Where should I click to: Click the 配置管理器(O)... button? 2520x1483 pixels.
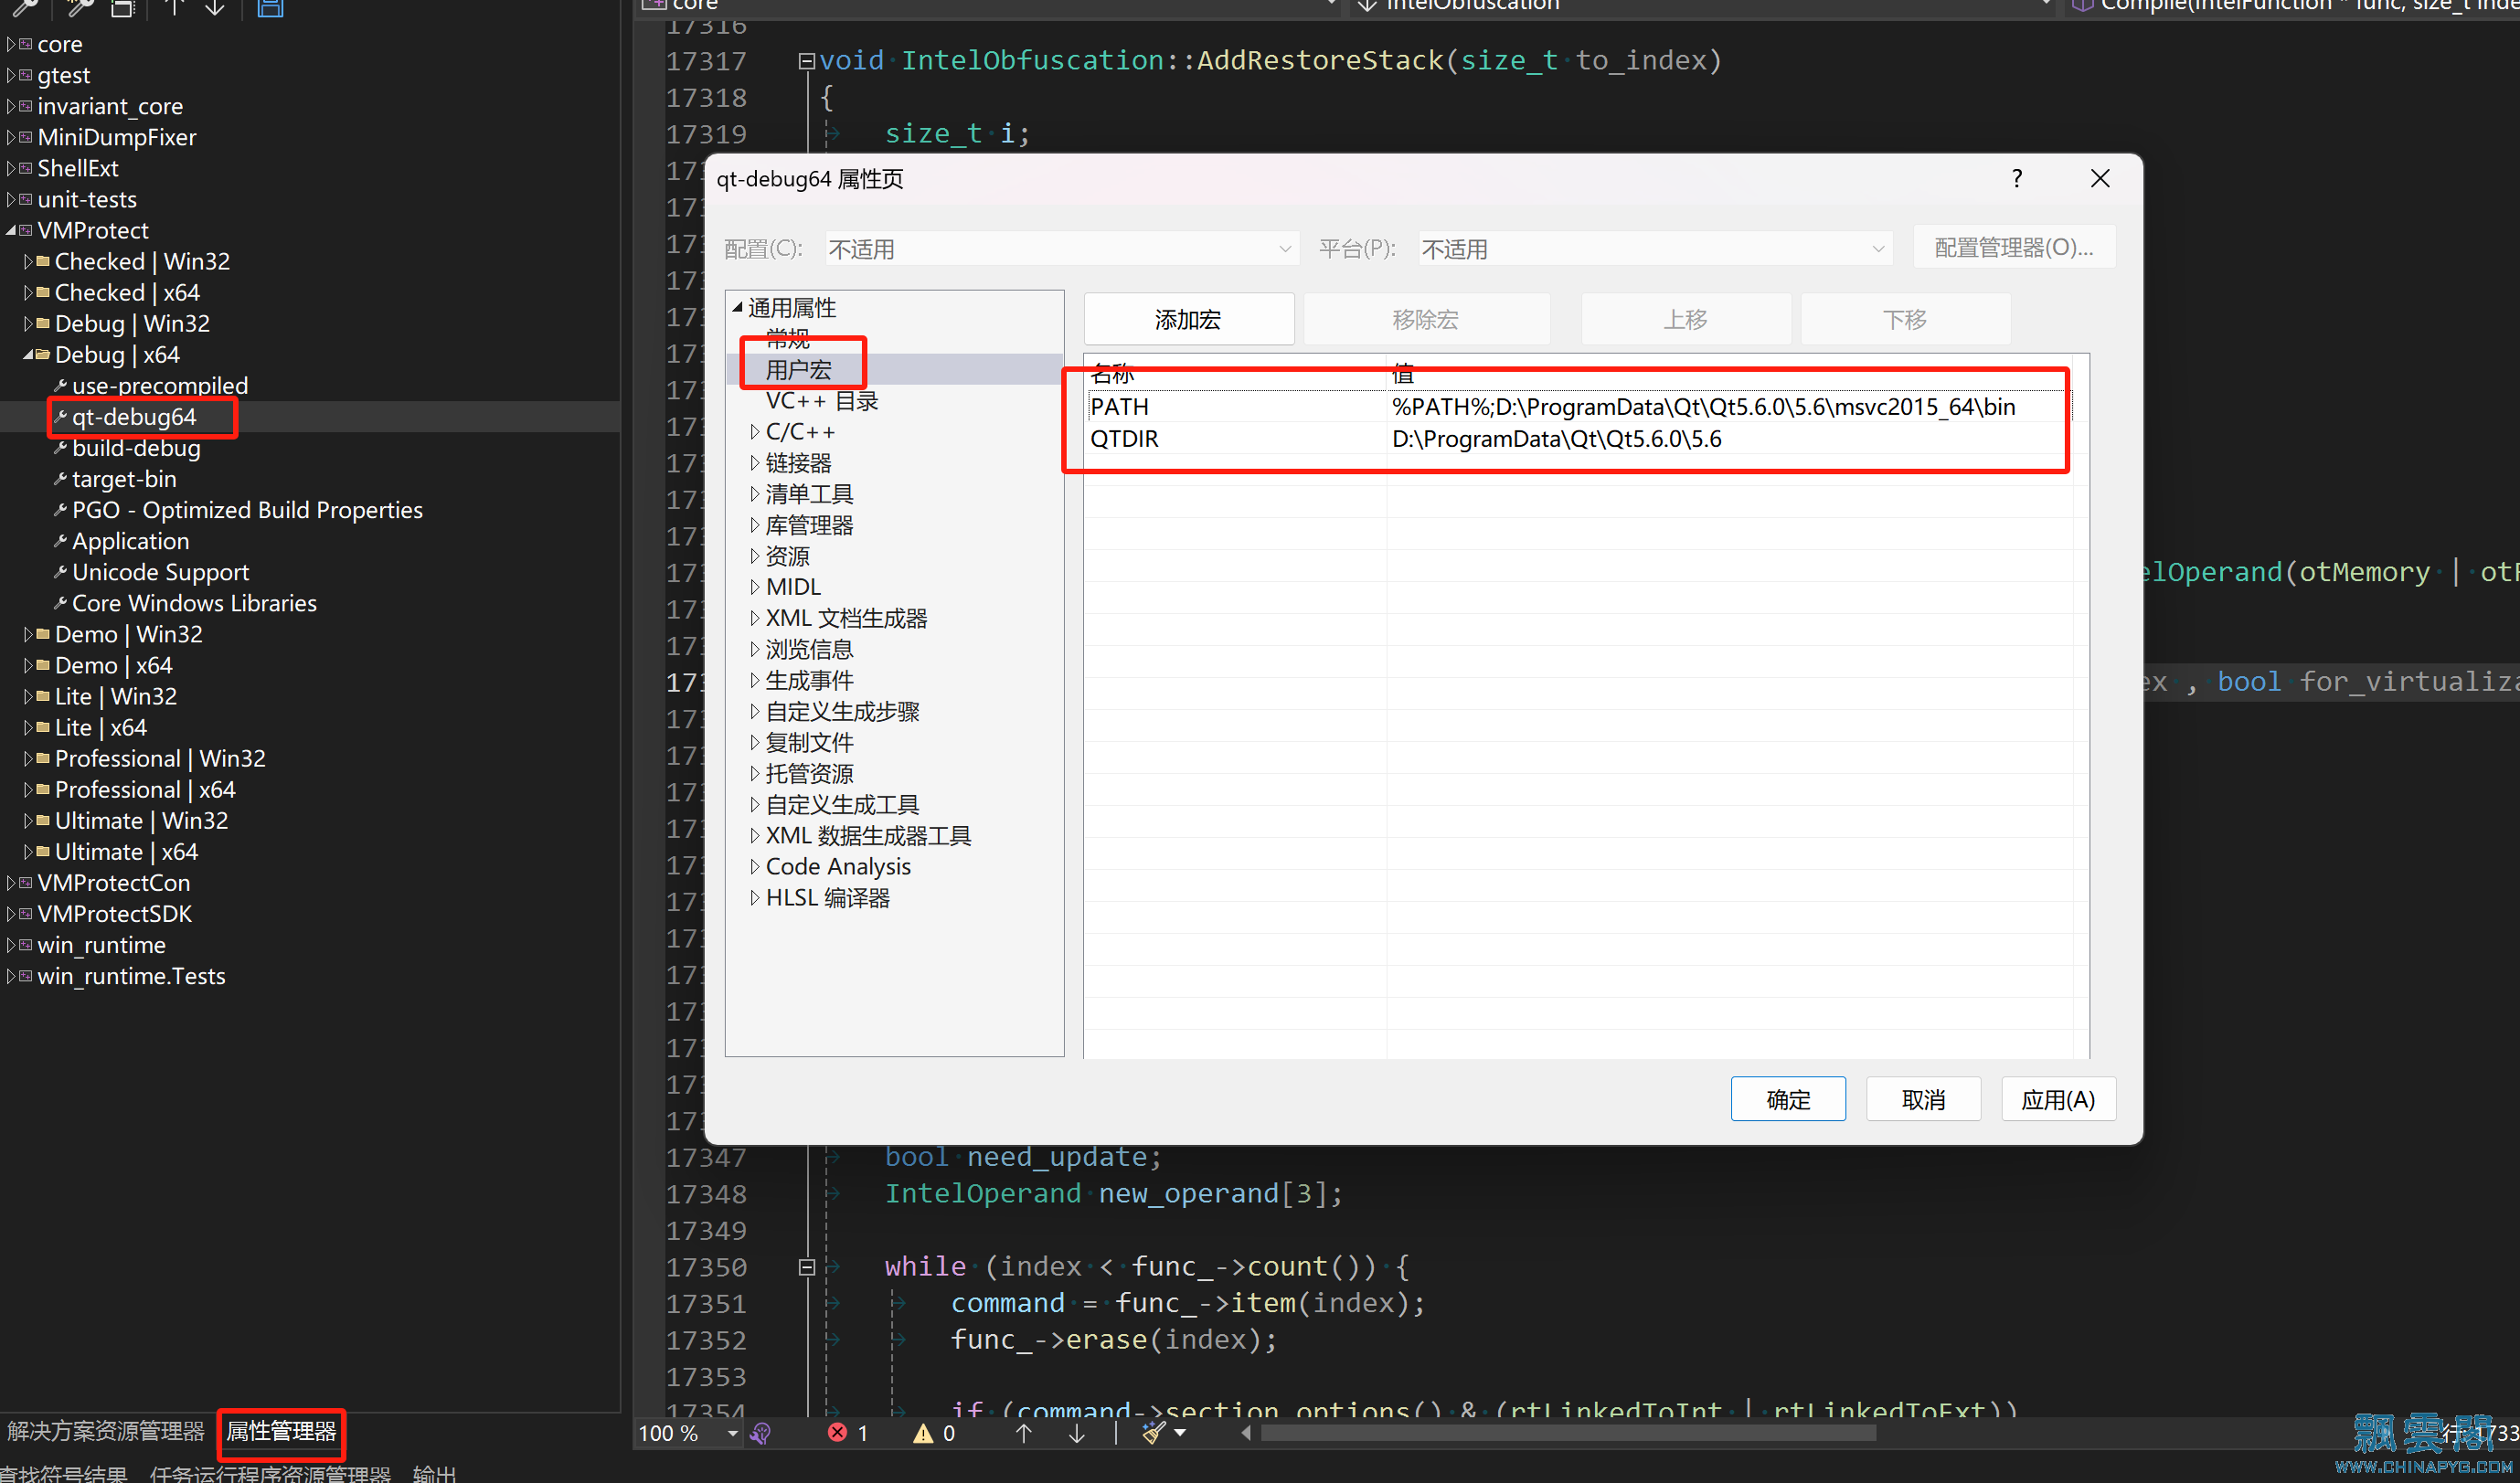coord(2014,248)
